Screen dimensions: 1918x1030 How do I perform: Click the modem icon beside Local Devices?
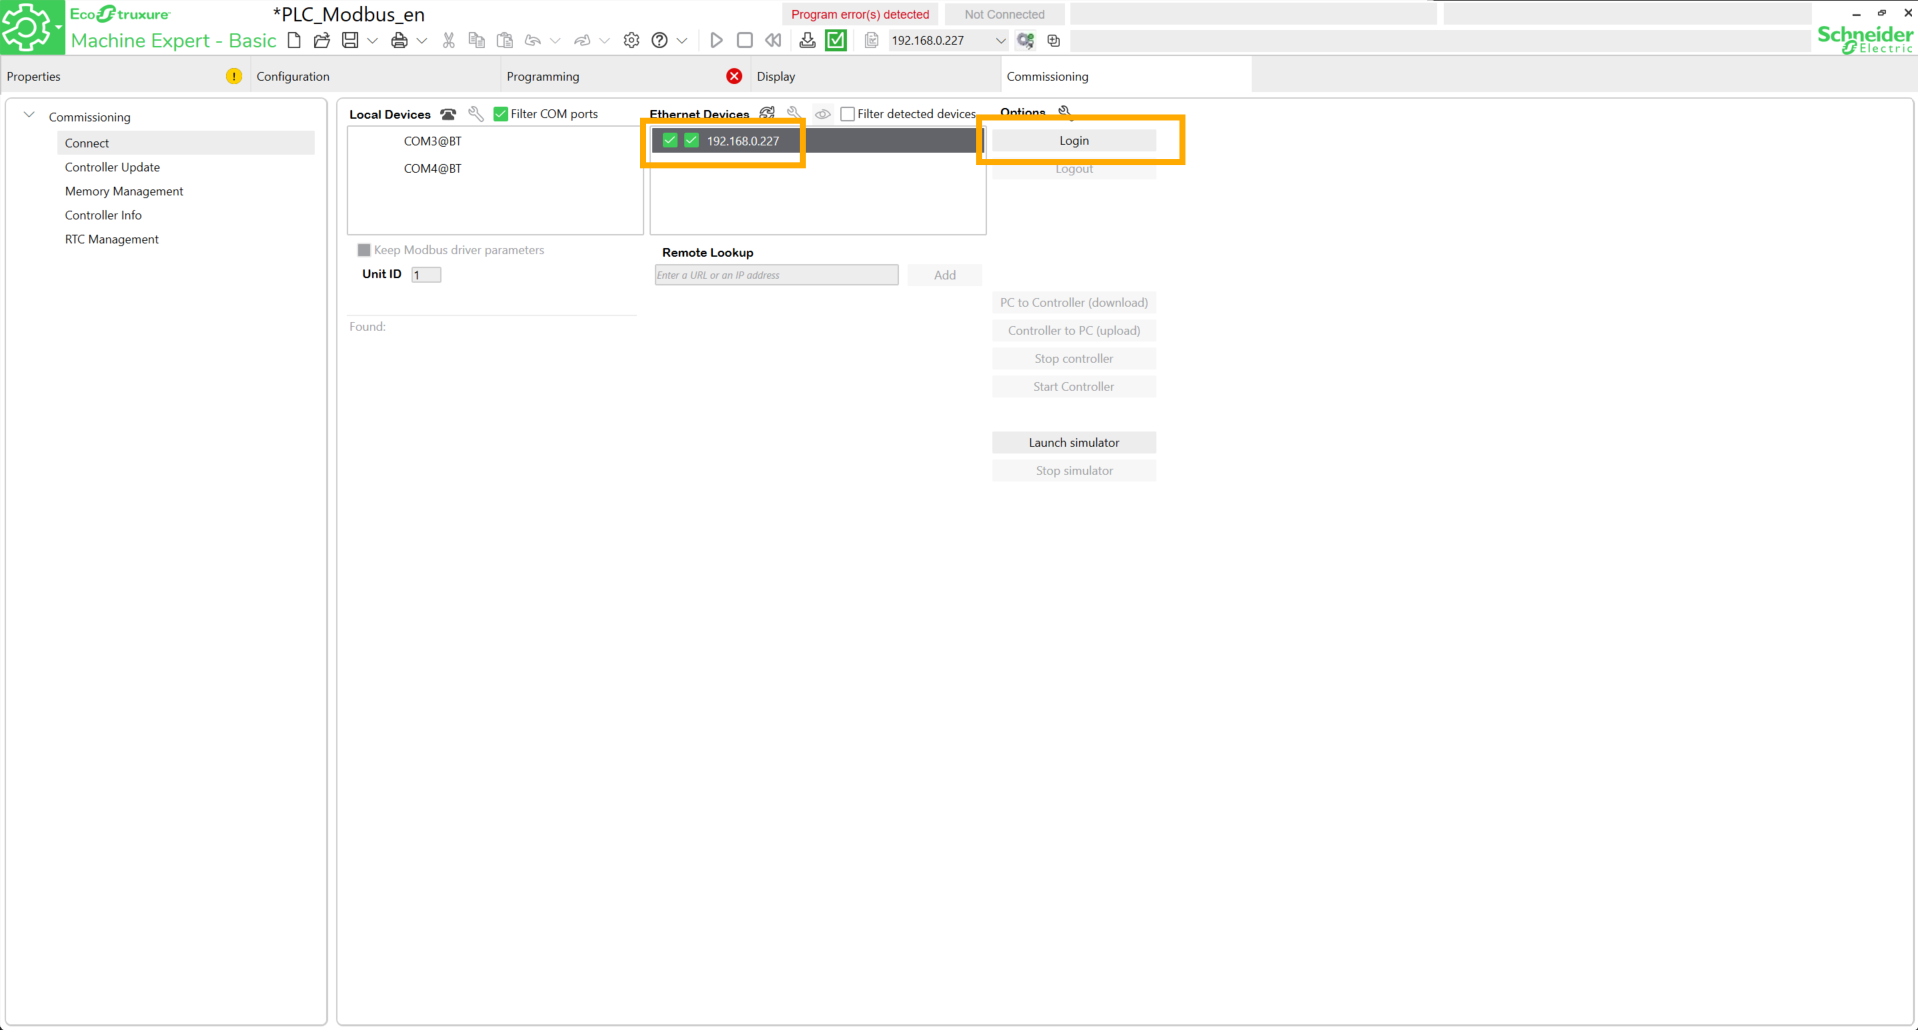pos(448,114)
